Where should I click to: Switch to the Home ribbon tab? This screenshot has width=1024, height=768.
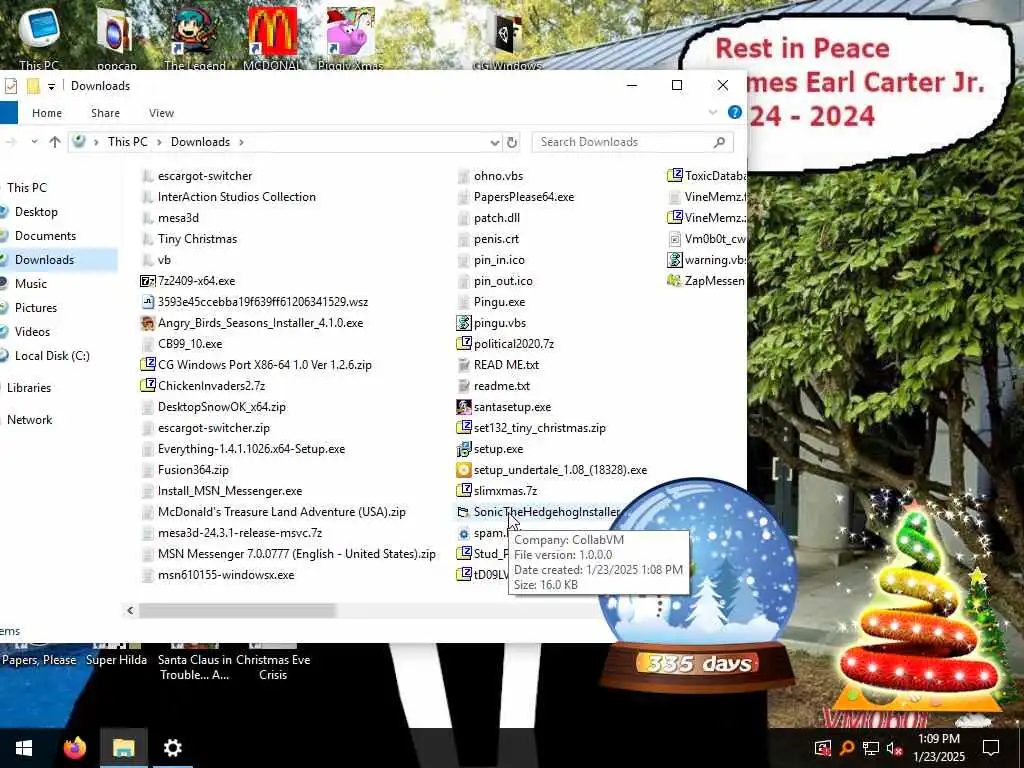tap(47, 113)
